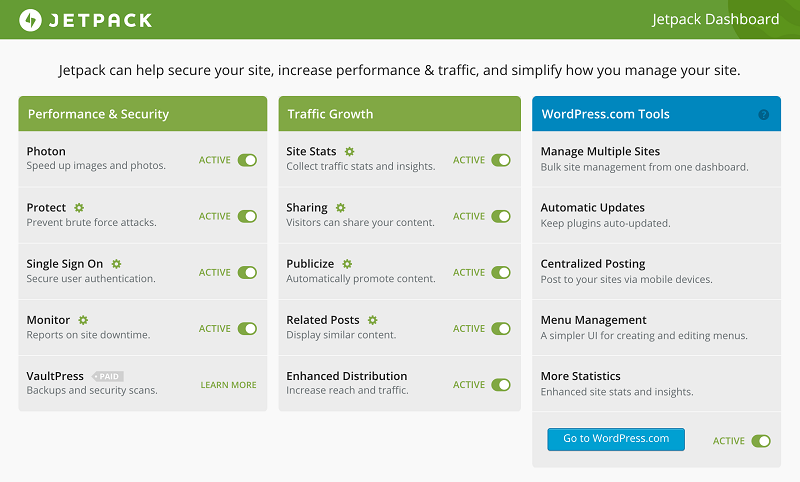Open Related Posts gear icon

click(372, 320)
